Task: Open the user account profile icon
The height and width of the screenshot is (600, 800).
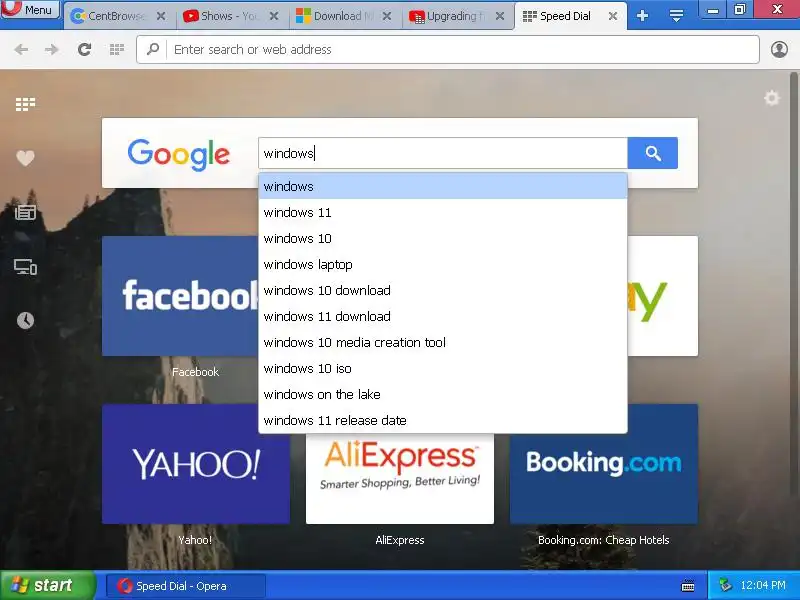Action: [x=779, y=49]
